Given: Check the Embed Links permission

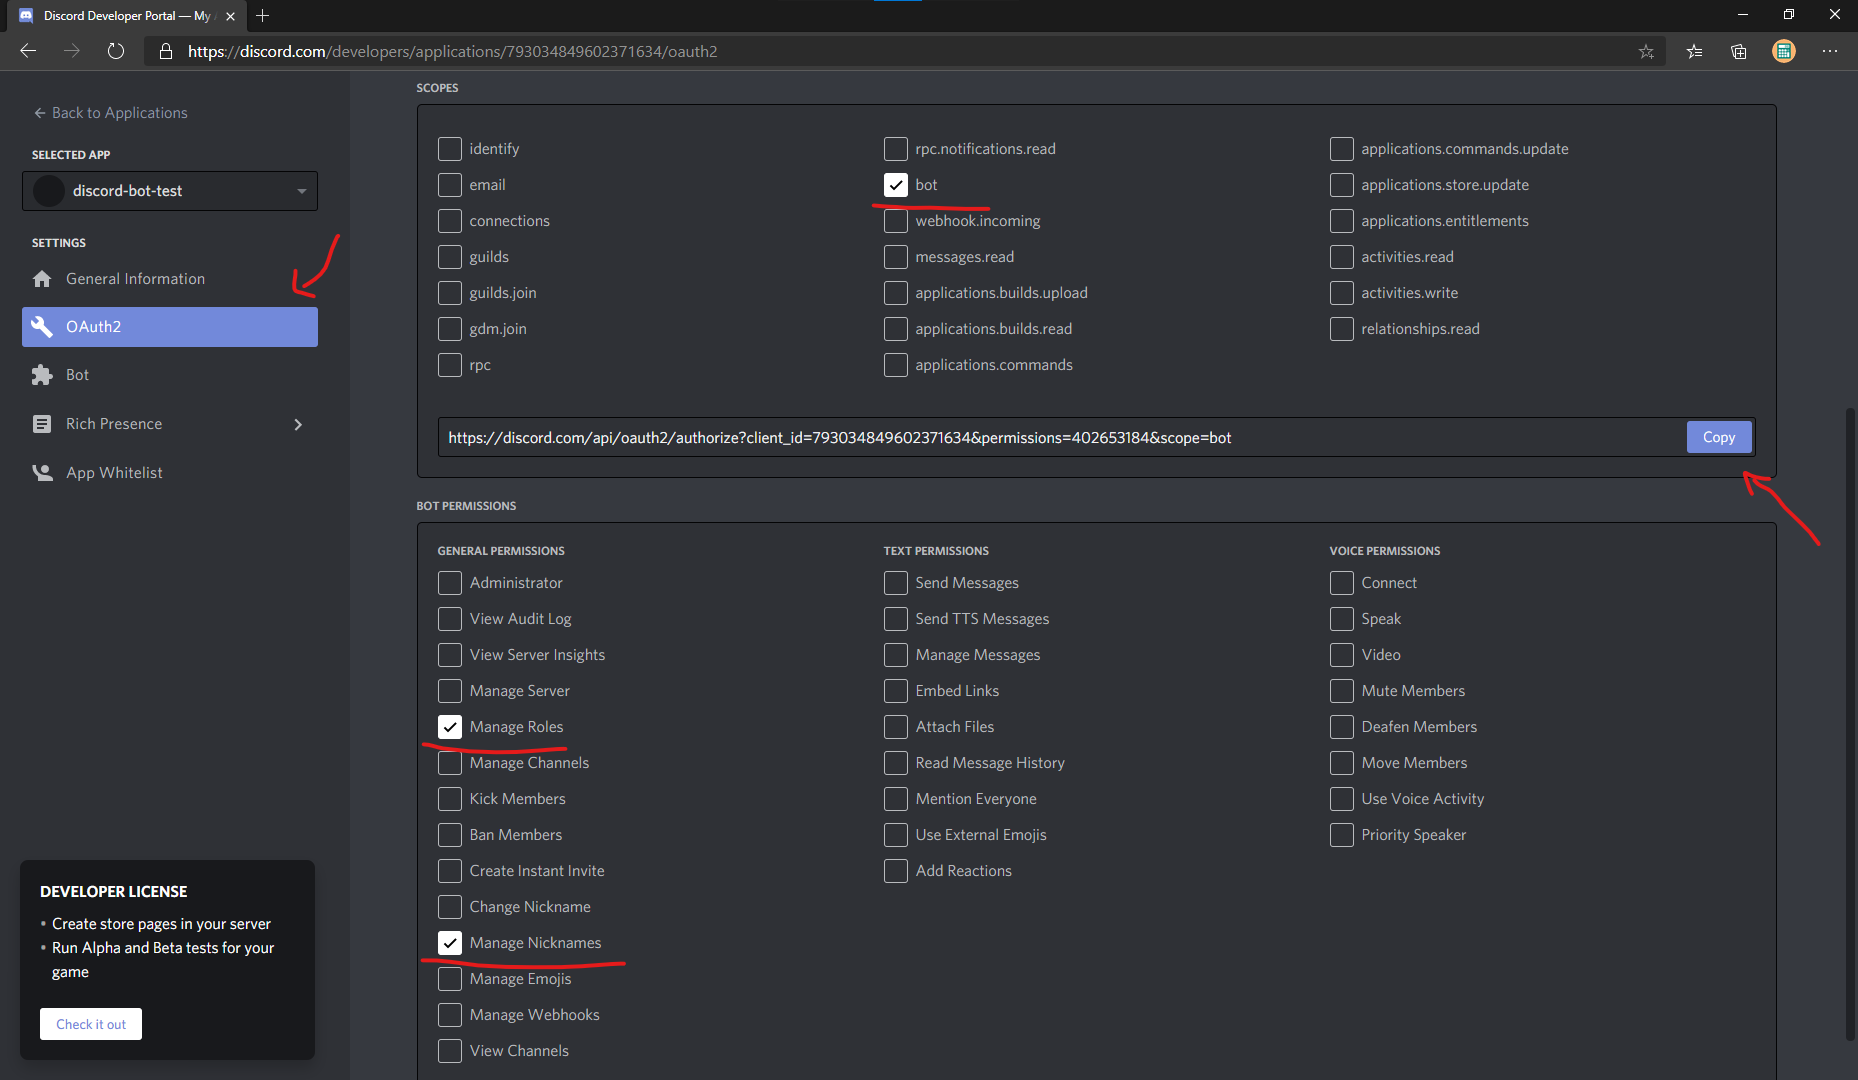Looking at the screenshot, I should tap(896, 691).
